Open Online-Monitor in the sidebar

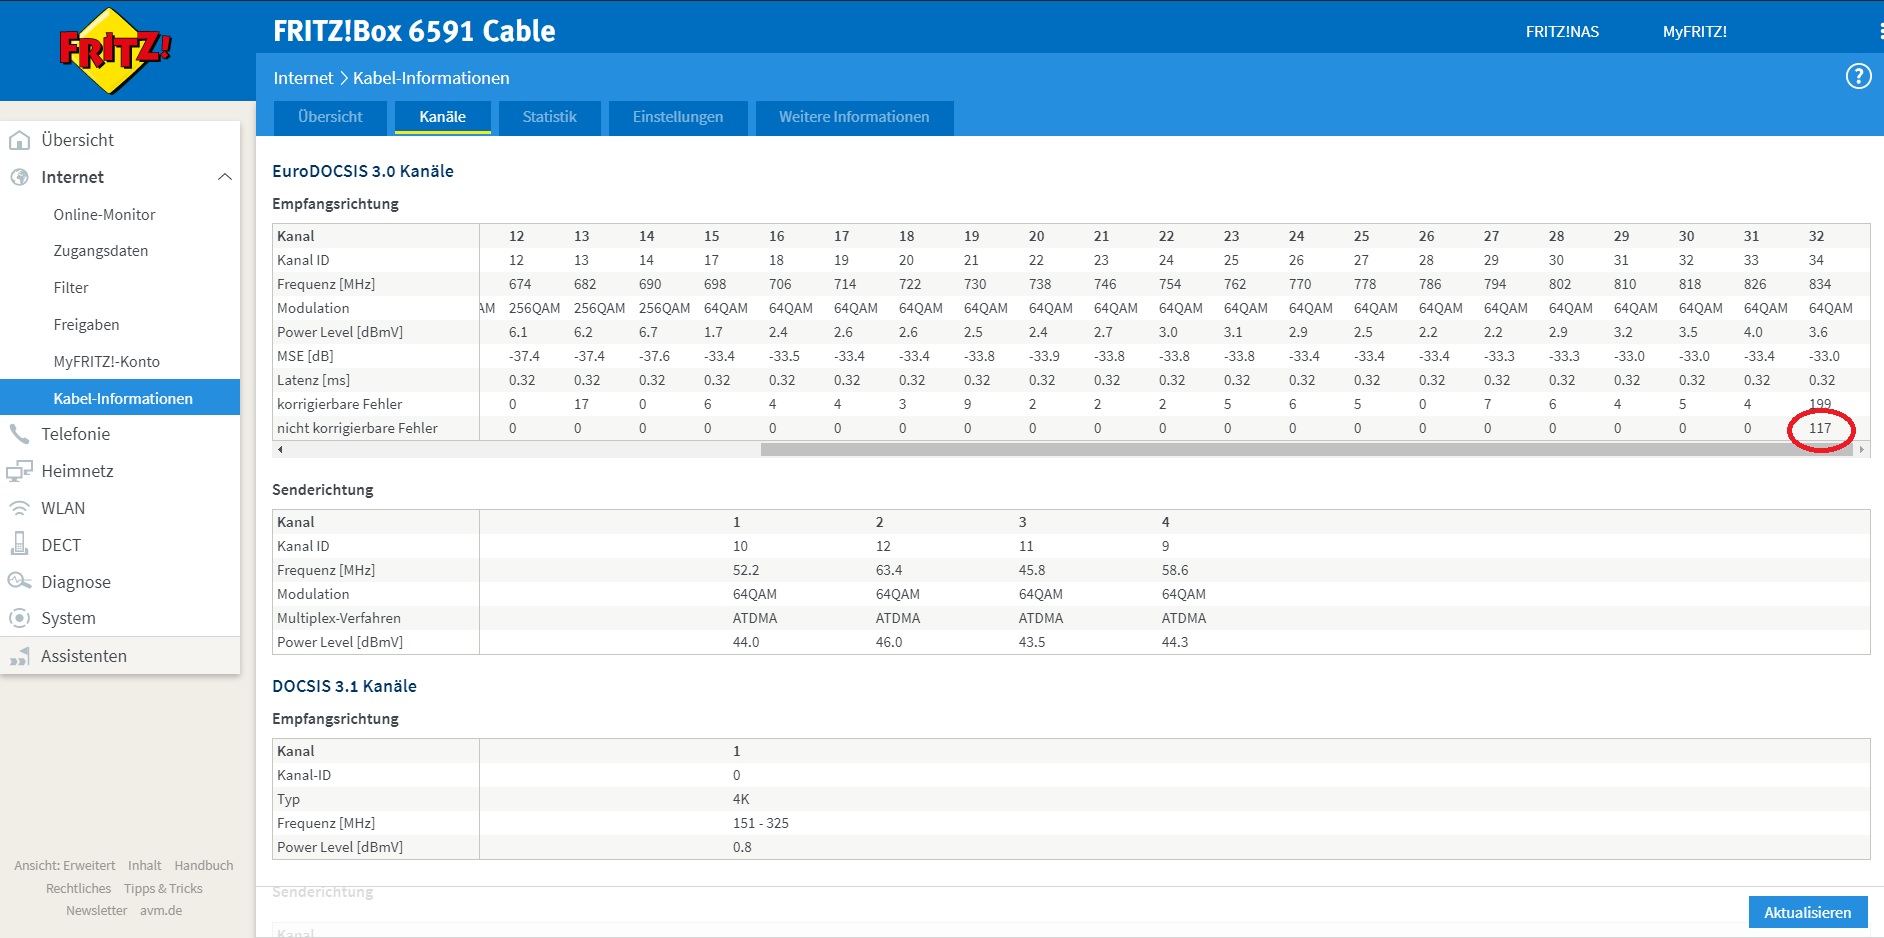[x=104, y=214]
